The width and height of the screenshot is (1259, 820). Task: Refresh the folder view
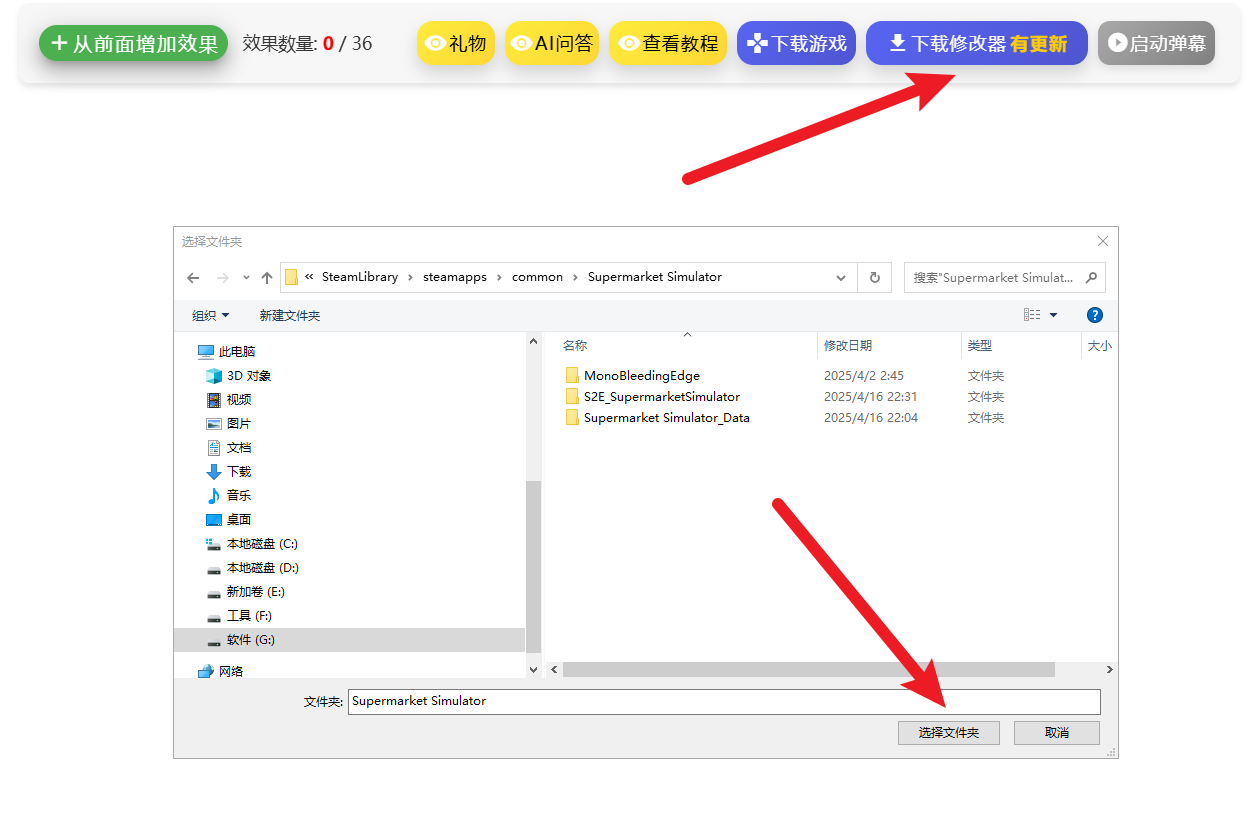point(875,278)
